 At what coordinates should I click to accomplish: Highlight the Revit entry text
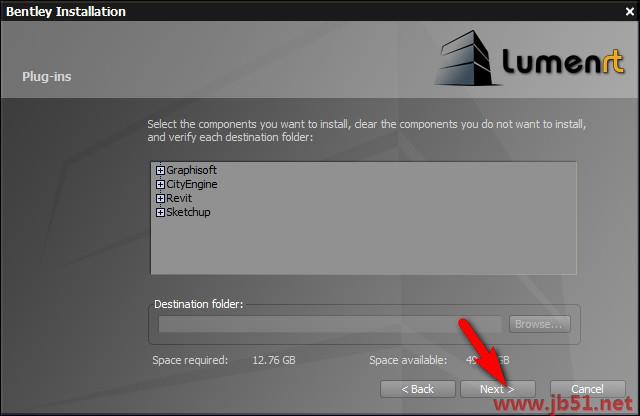(179, 198)
